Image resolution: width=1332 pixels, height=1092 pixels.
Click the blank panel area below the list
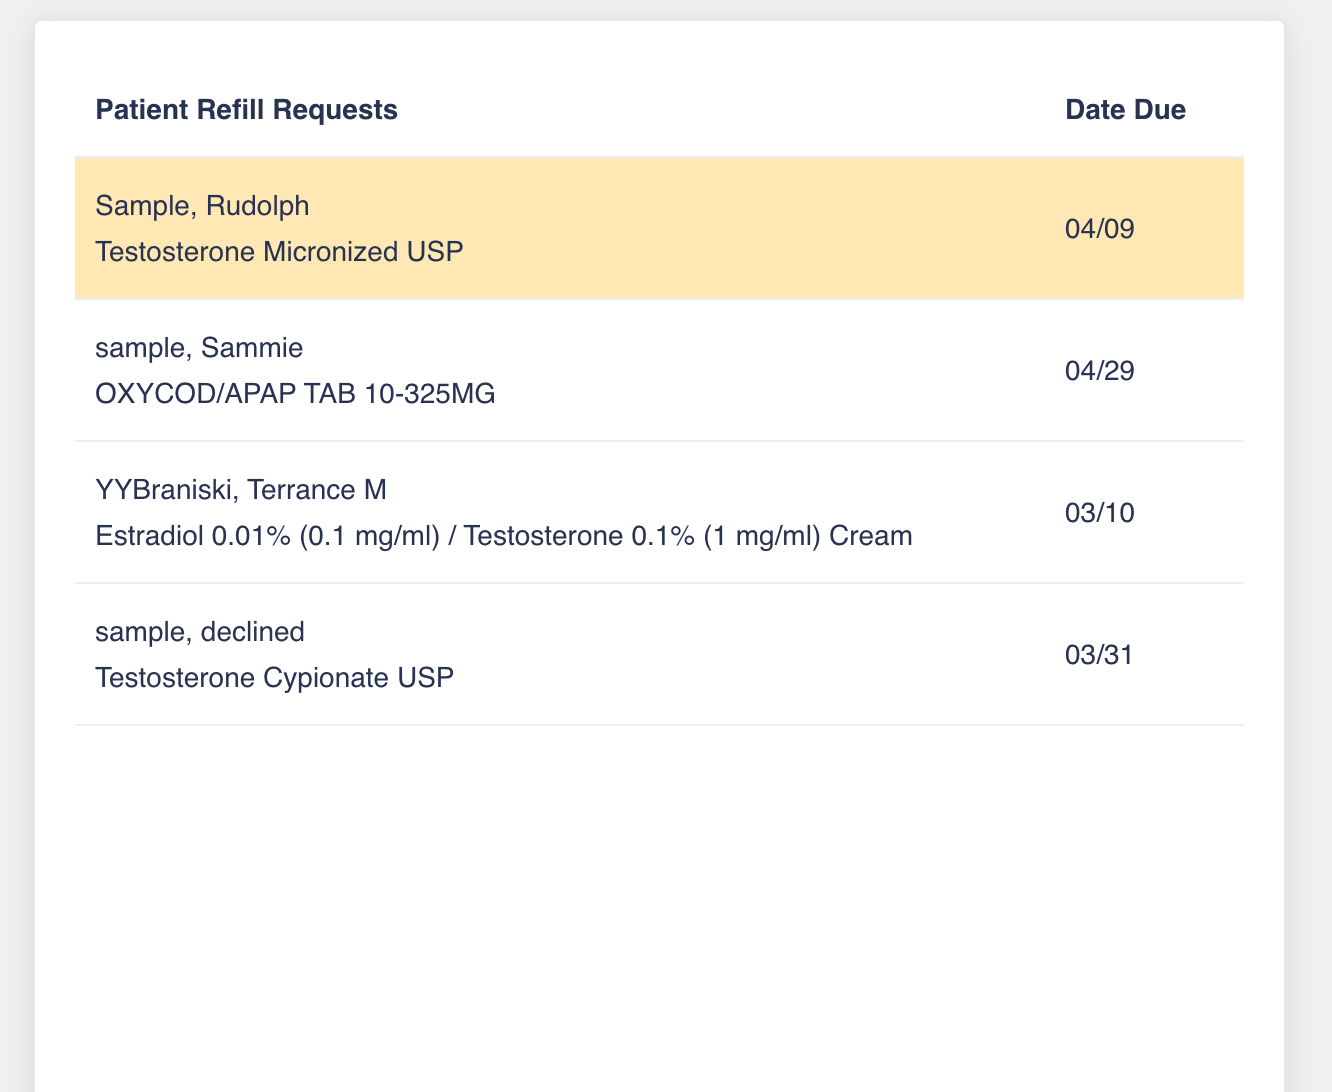click(660, 900)
